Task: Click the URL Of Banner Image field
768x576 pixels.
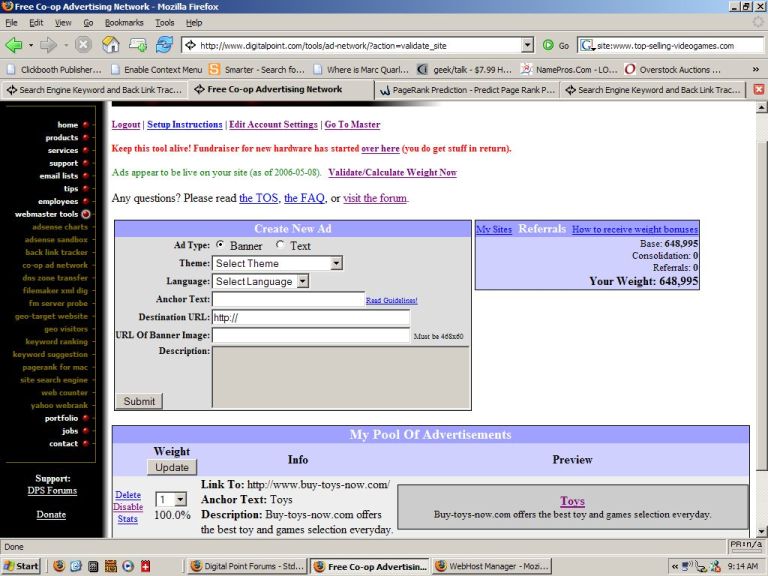Action: pyautogui.click(x=311, y=336)
